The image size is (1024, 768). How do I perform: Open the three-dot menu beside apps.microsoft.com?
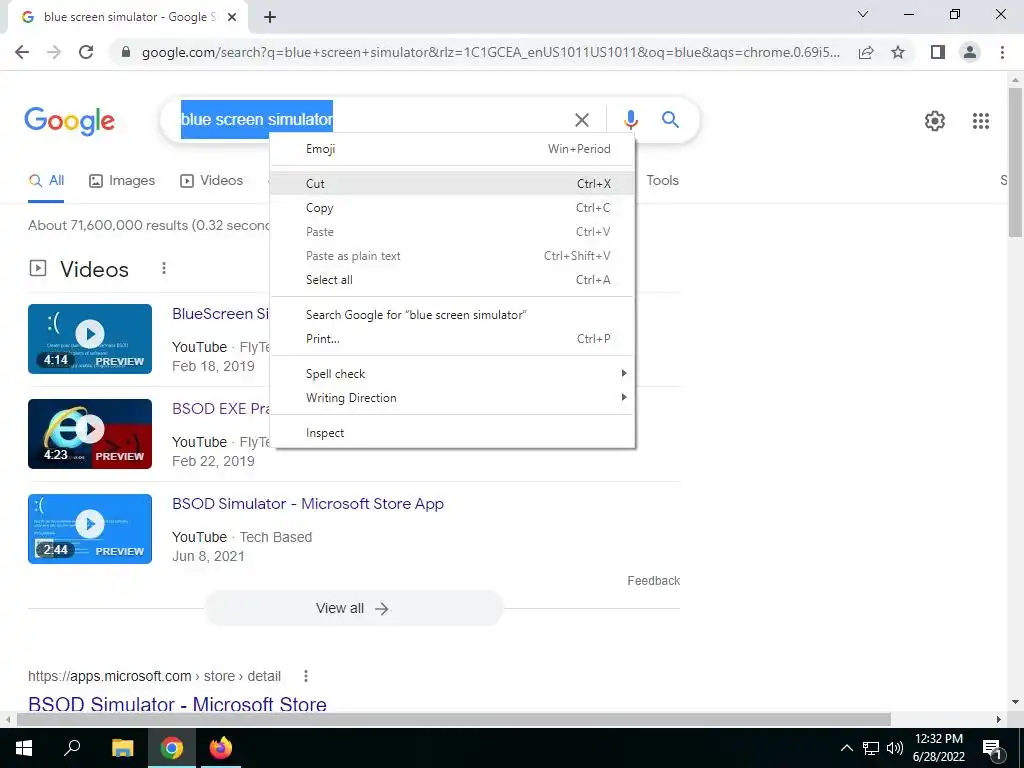[306, 676]
